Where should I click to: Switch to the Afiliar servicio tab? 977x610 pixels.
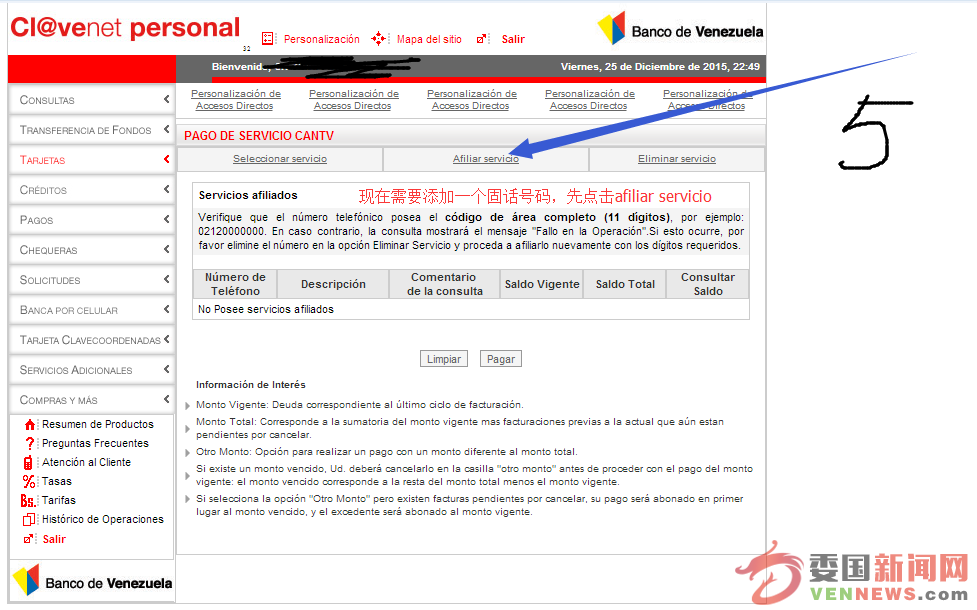tap(485, 159)
